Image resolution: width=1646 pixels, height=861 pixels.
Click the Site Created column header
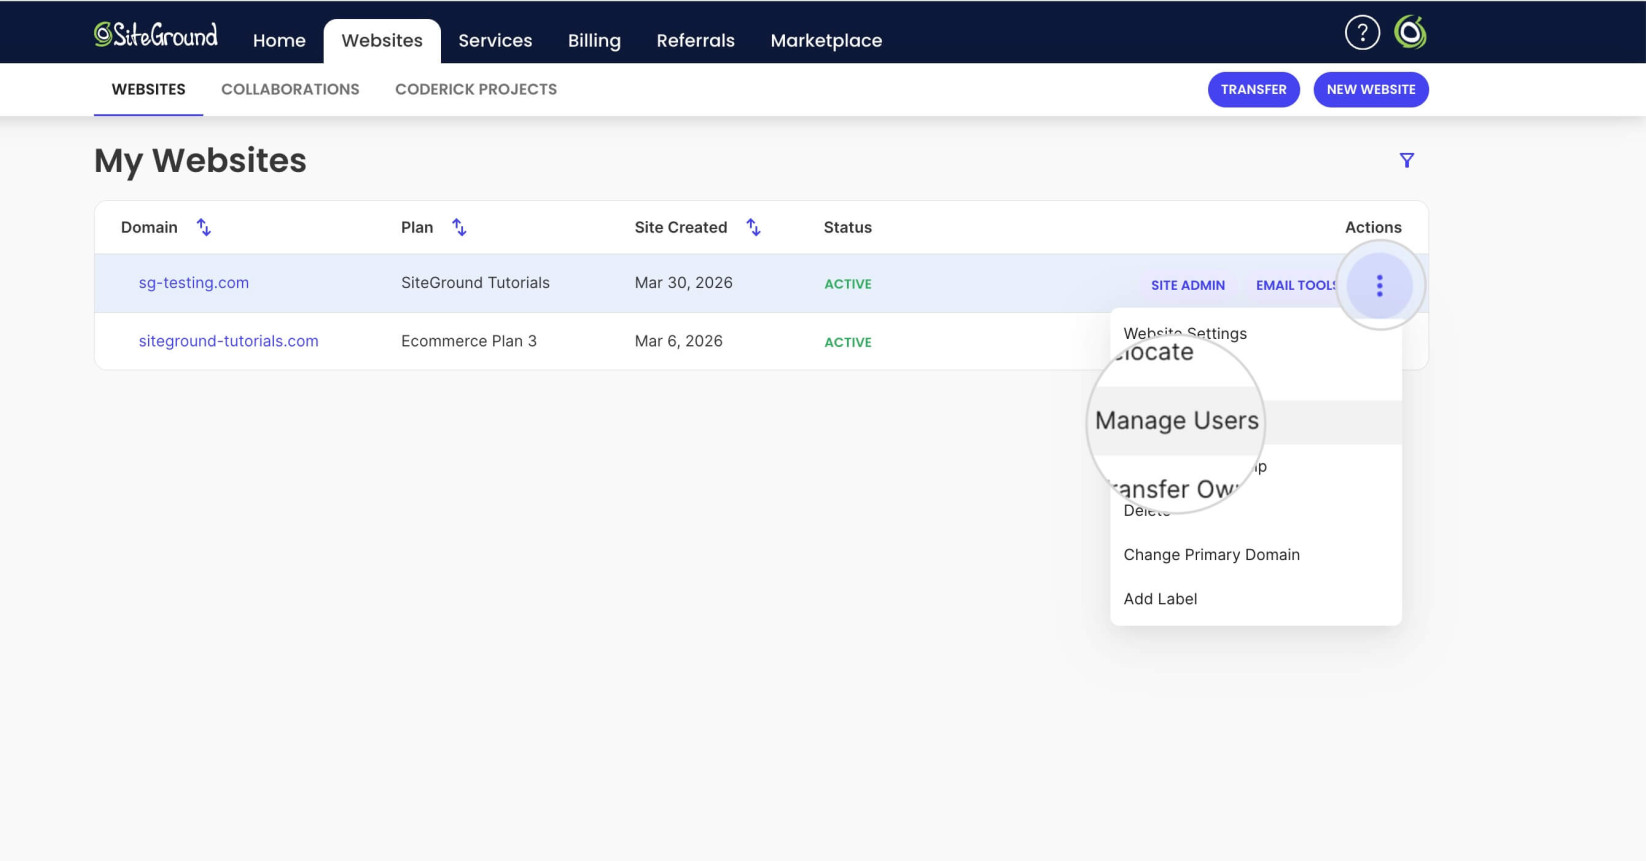tap(680, 227)
